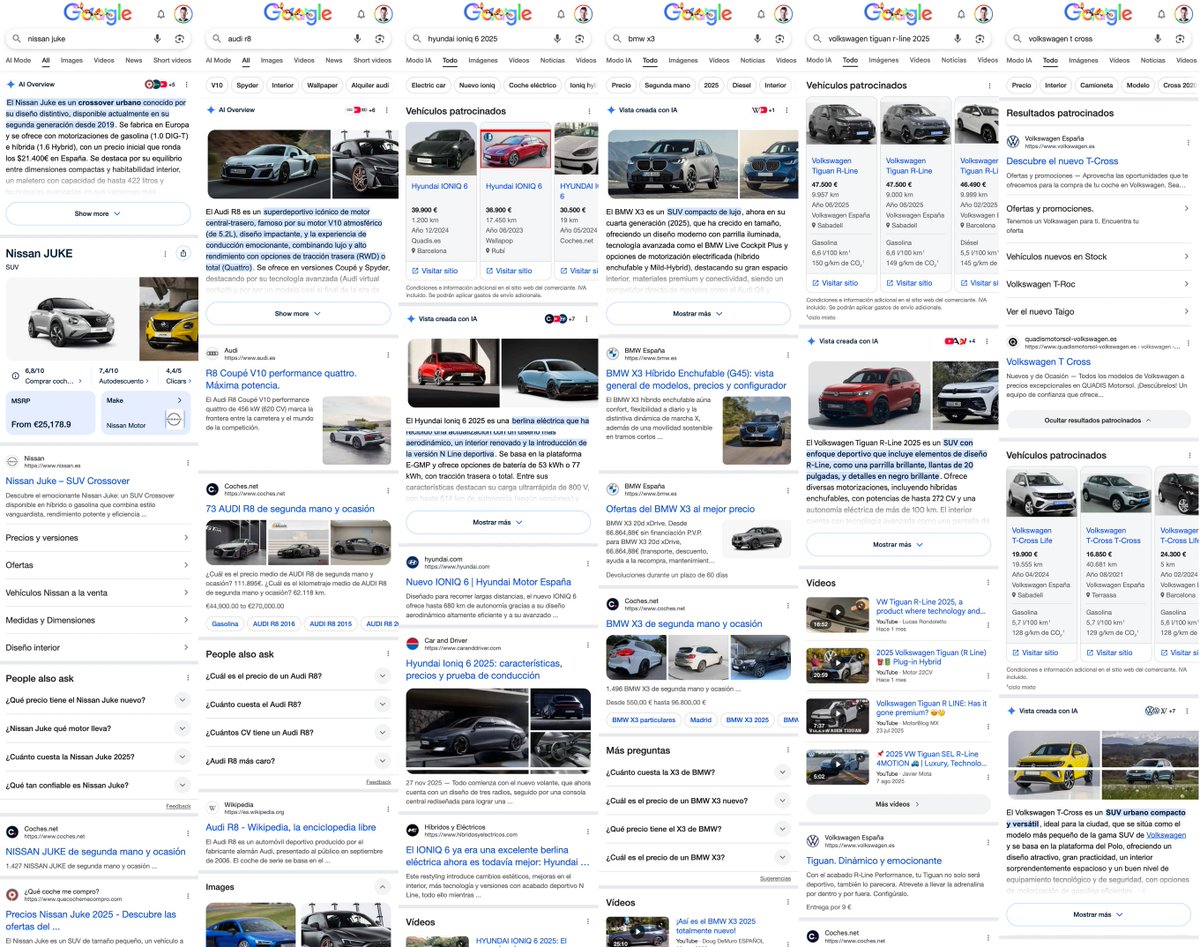Open the notifications bell above the volkswagen t cross search
This screenshot has height=947, width=1200.
click(x=1162, y=14)
